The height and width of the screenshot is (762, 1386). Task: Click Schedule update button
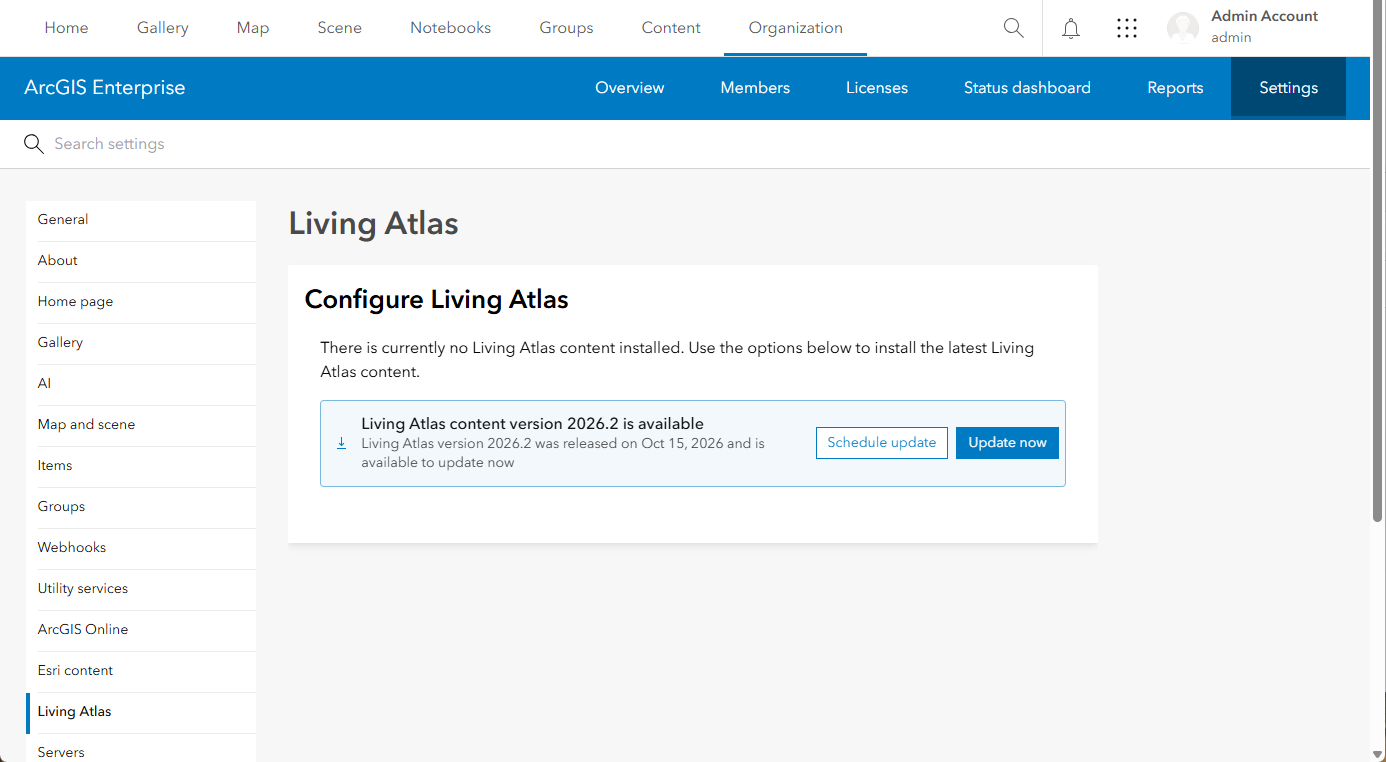click(882, 443)
